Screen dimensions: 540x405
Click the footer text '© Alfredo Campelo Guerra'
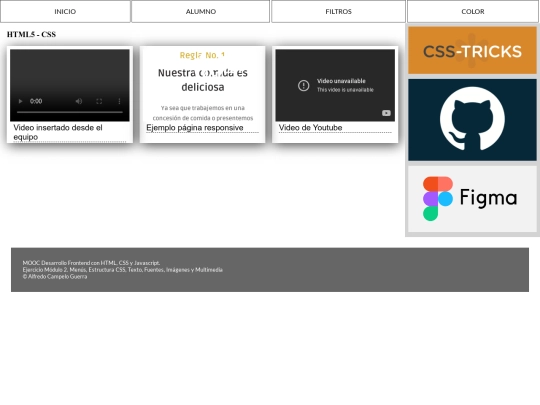55,277
